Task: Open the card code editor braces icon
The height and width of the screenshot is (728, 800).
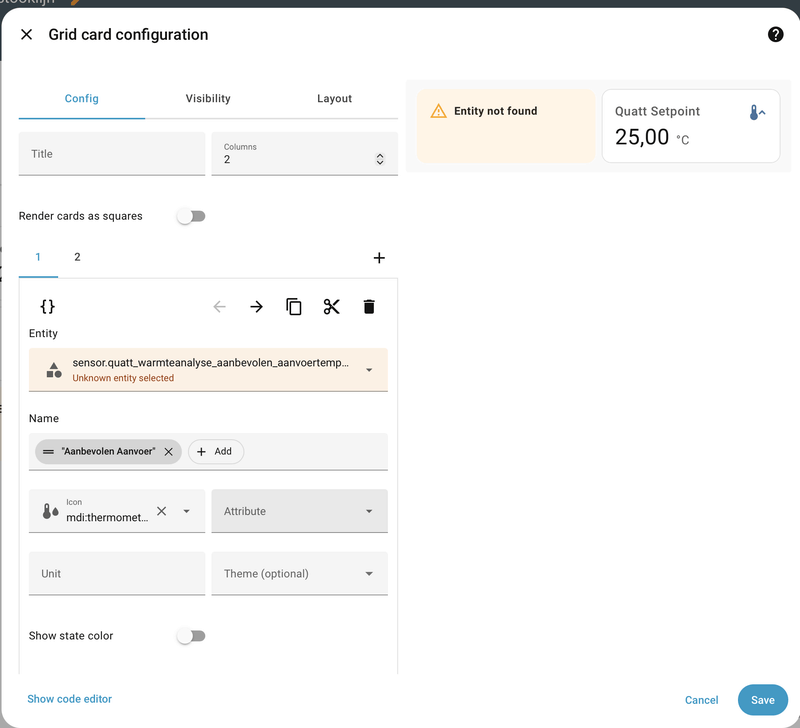Action: click(47, 307)
